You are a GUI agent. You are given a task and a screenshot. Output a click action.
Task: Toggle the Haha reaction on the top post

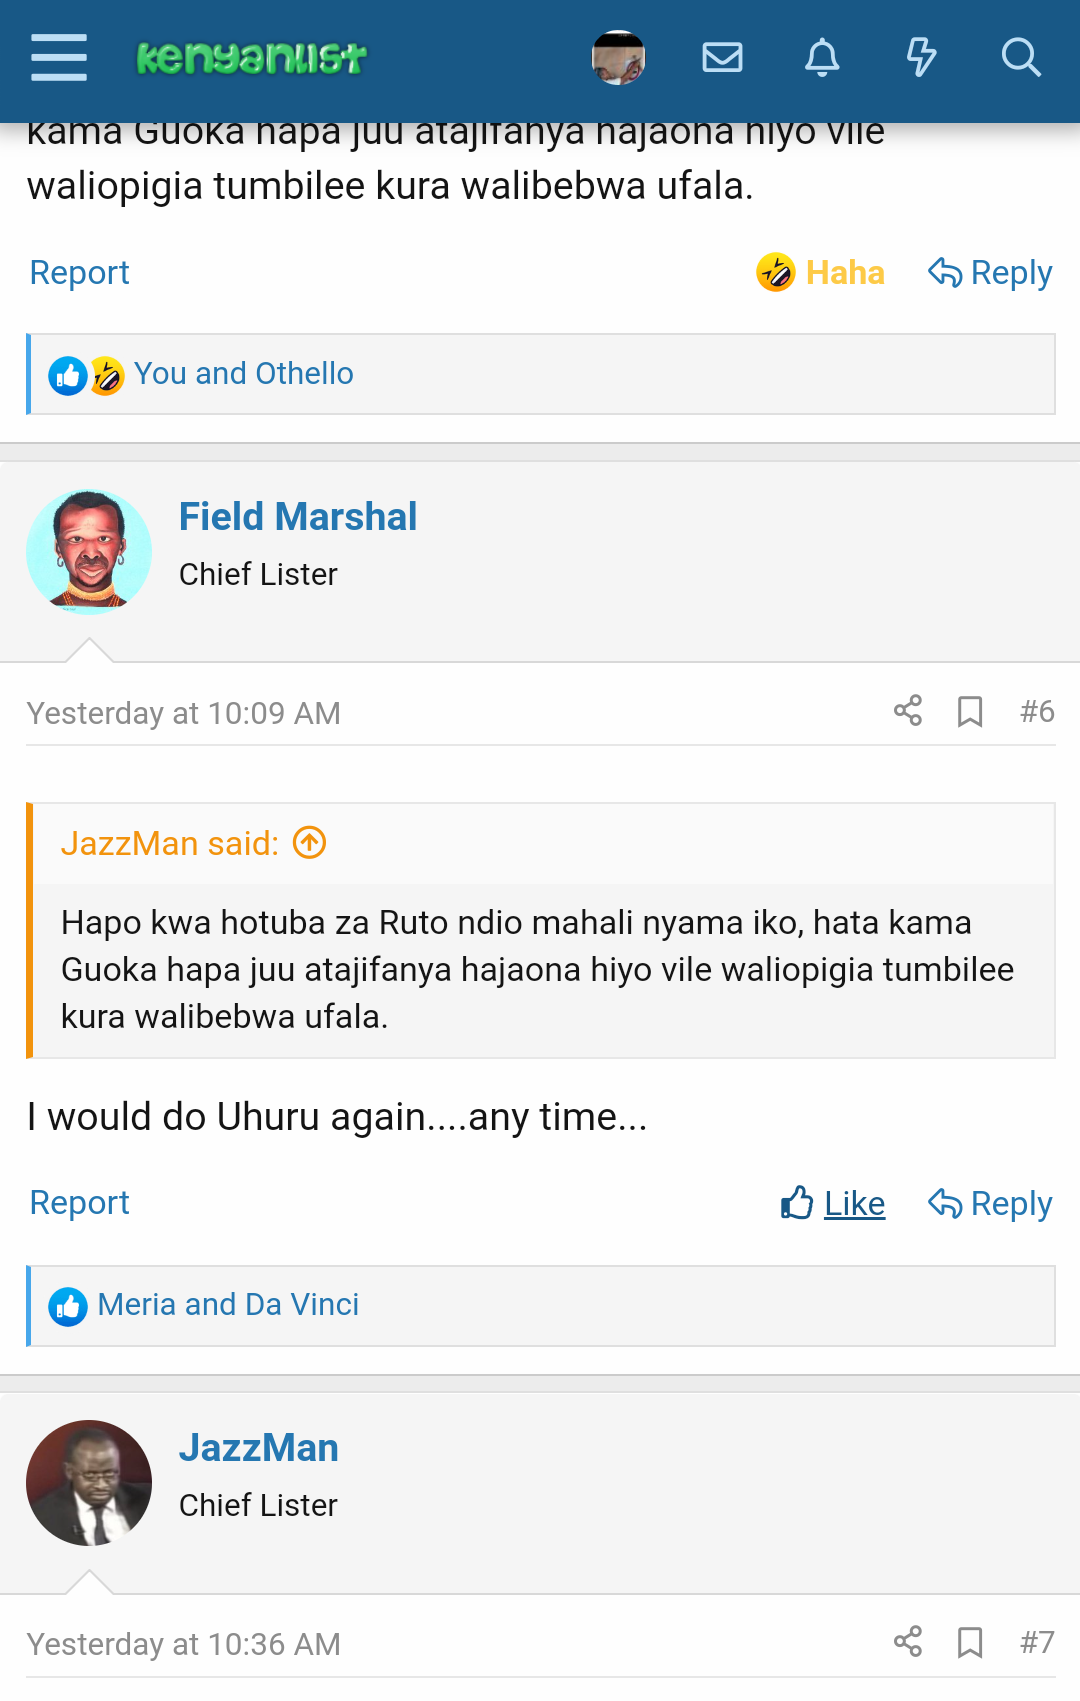(x=821, y=272)
